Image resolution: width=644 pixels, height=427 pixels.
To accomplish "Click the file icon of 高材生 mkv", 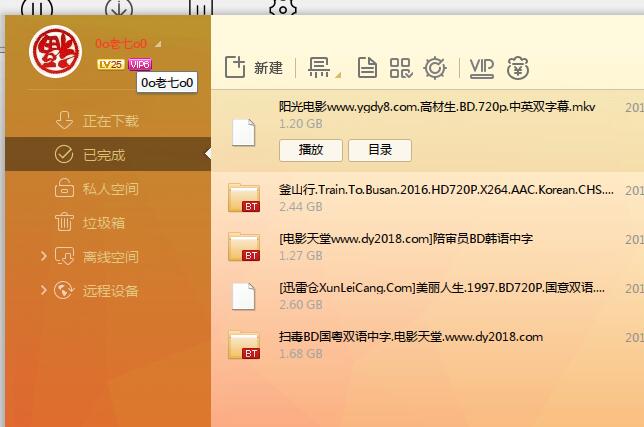I will pyautogui.click(x=244, y=132).
